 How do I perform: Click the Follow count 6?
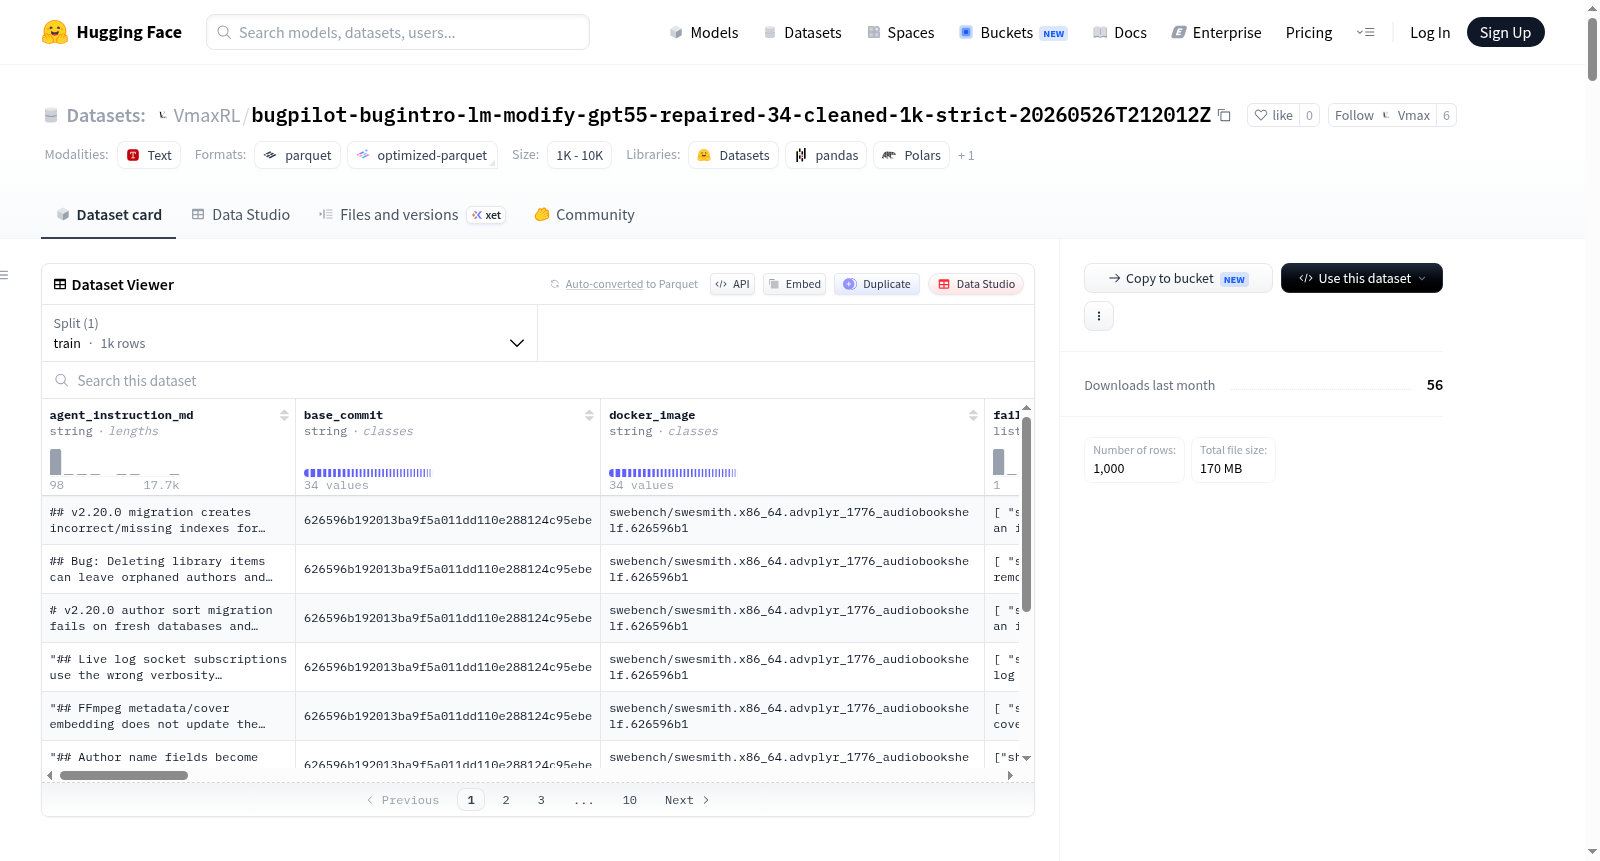click(x=1446, y=115)
